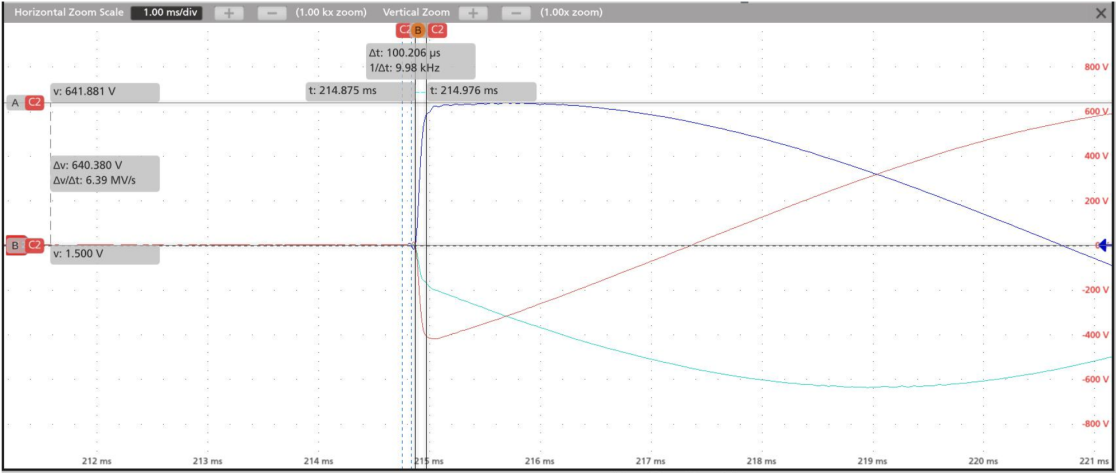Select the v: 1.500 V cursor readout
Screen dimensions: 1117x475
click(x=104, y=254)
